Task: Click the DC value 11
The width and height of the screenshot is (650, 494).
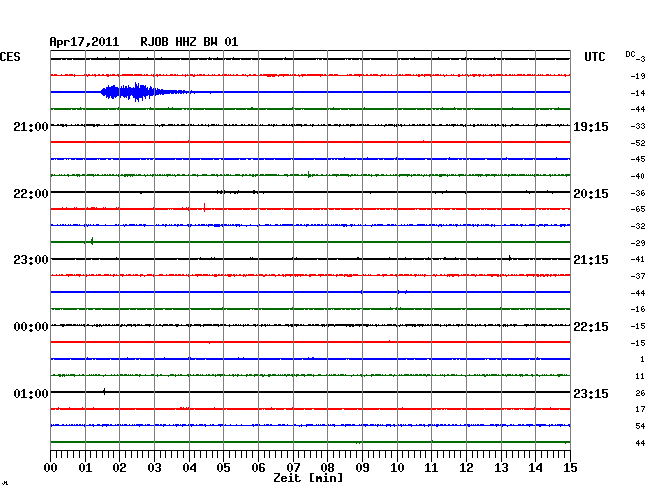Action: (640, 376)
